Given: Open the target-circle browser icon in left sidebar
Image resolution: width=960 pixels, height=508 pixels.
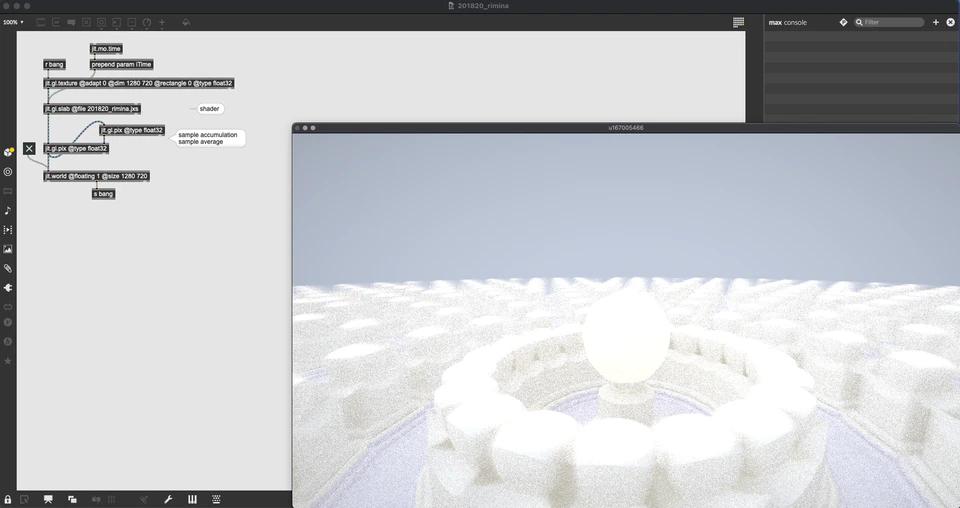Looking at the screenshot, I should [8, 172].
